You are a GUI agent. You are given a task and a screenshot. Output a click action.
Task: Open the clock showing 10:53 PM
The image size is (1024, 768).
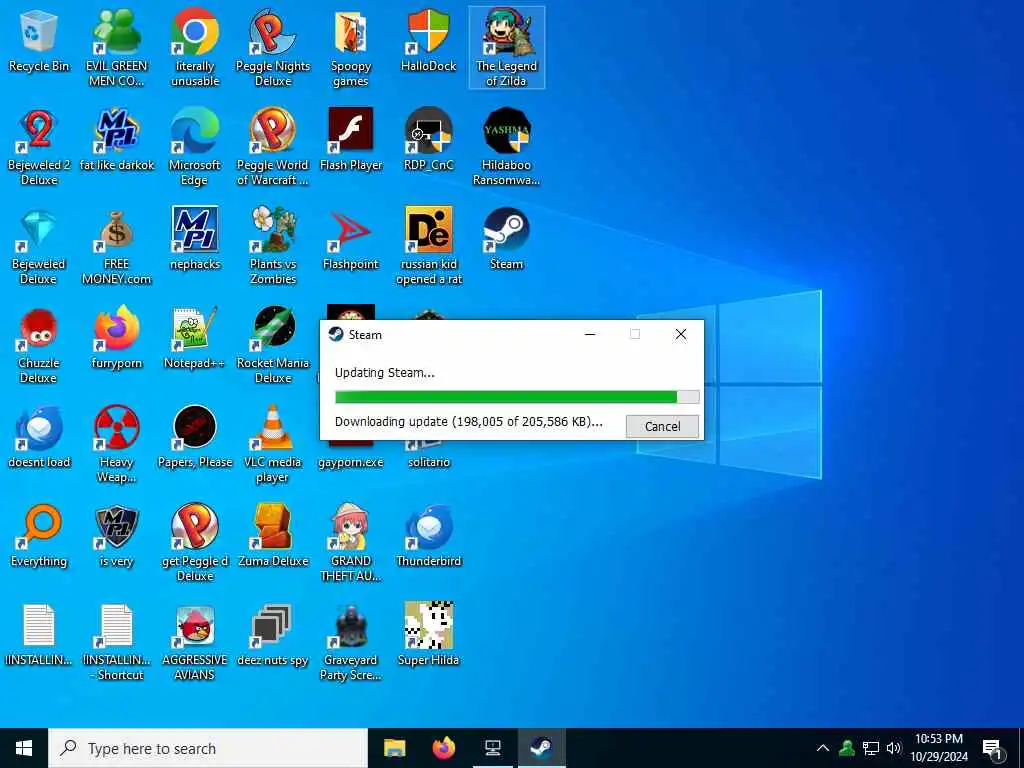tap(939, 748)
